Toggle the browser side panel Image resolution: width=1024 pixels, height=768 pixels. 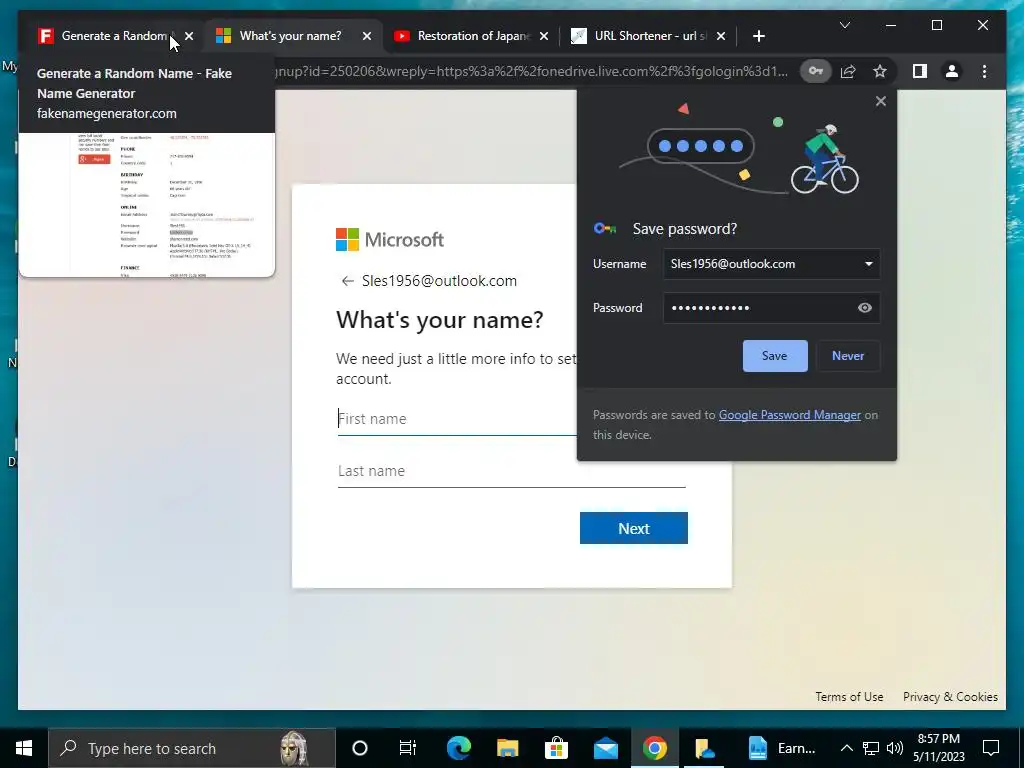click(920, 71)
